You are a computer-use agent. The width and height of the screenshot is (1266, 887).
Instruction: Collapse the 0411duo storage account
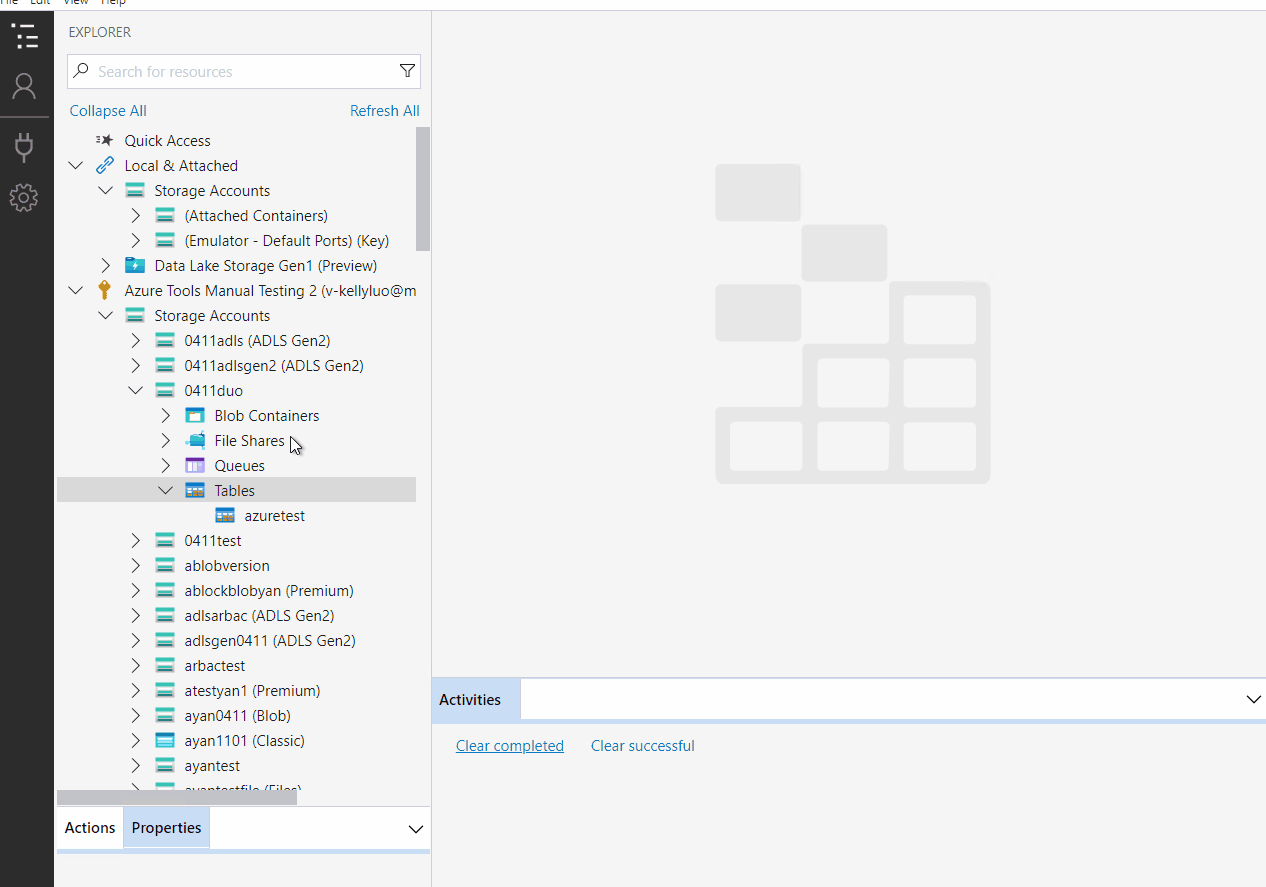tap(135, 391)
